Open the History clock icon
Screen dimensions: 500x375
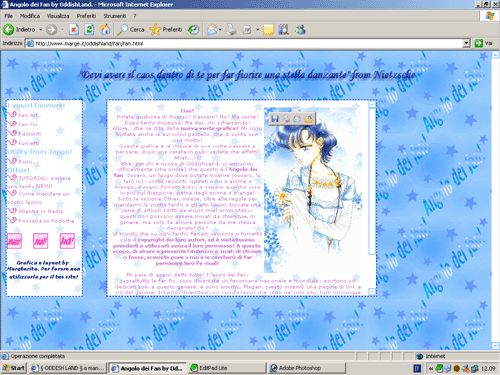point(193,30)
